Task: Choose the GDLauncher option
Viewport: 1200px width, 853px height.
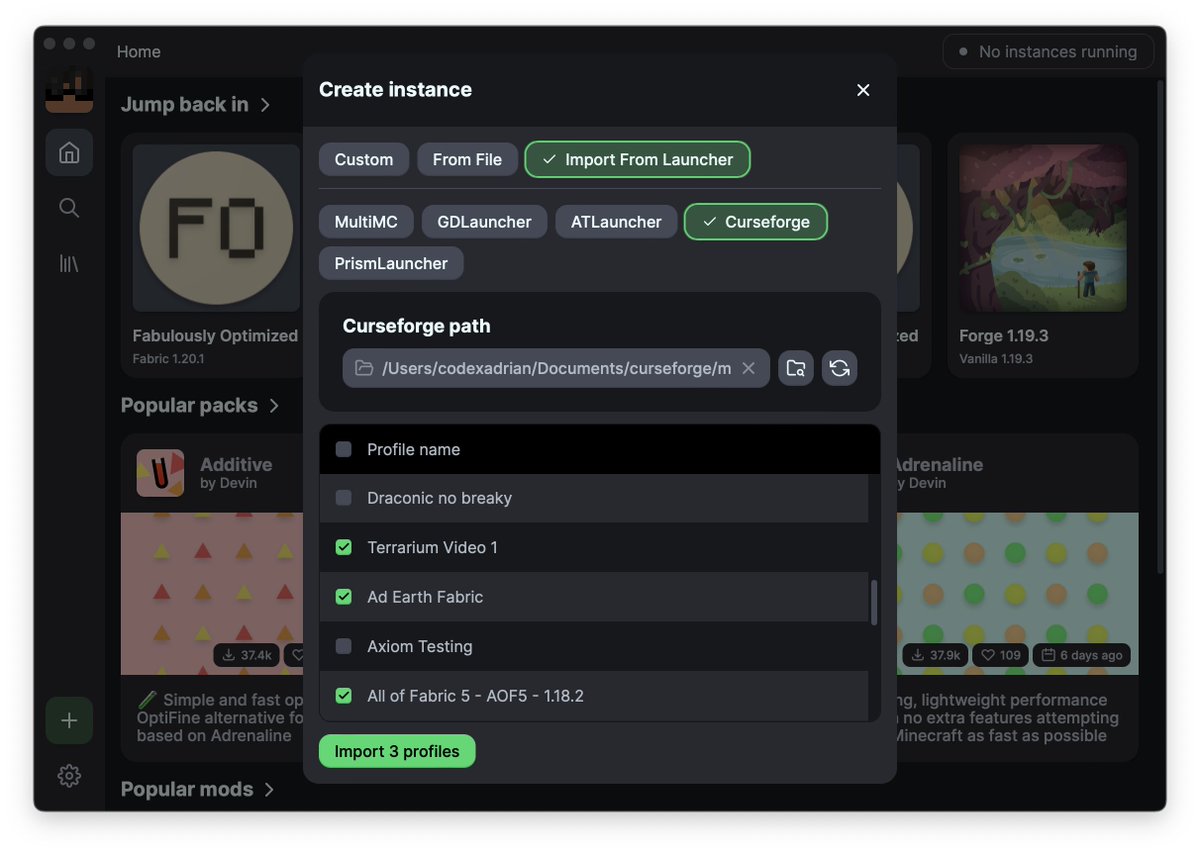Action: [484, 222]
